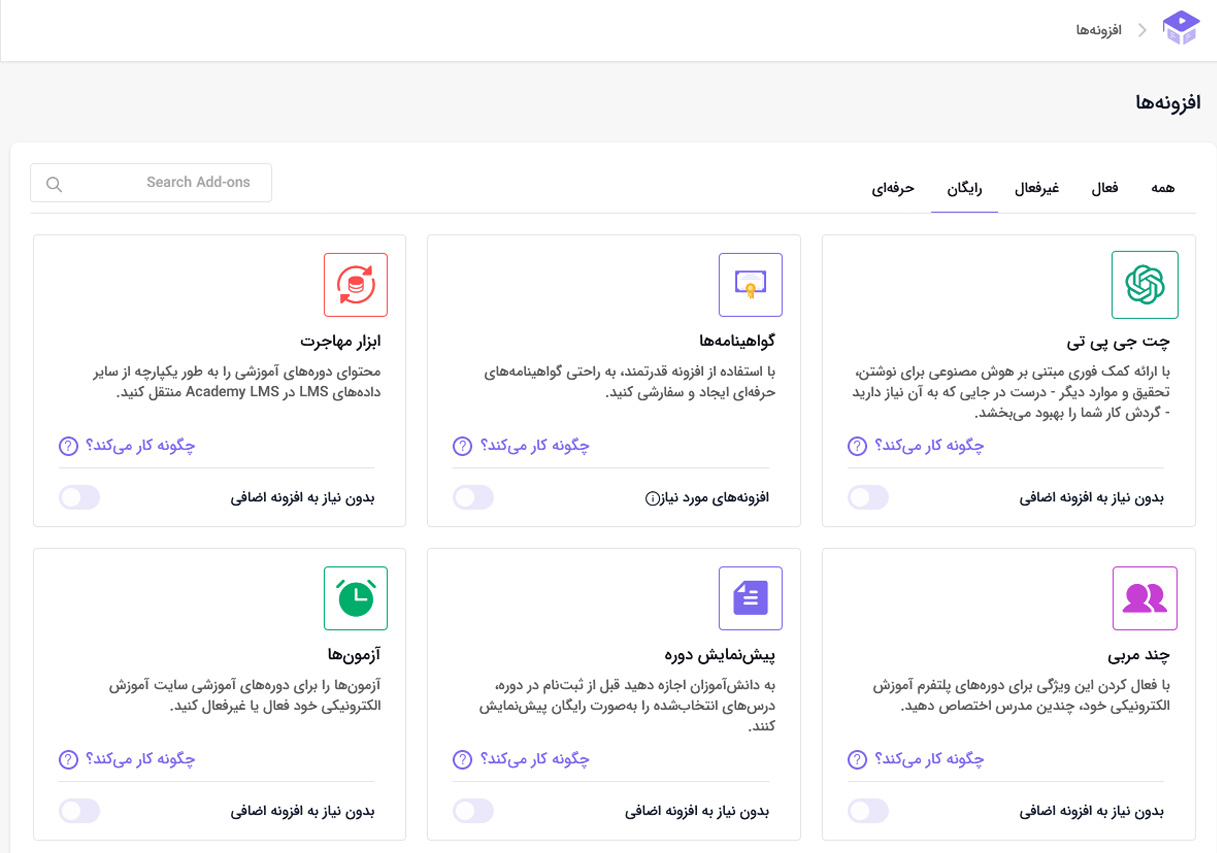Image resolution: width=1217 pixels, height=853 pixels.
Task: Click the ChatGPT addon icon
Action: (x=1145, y=285)
